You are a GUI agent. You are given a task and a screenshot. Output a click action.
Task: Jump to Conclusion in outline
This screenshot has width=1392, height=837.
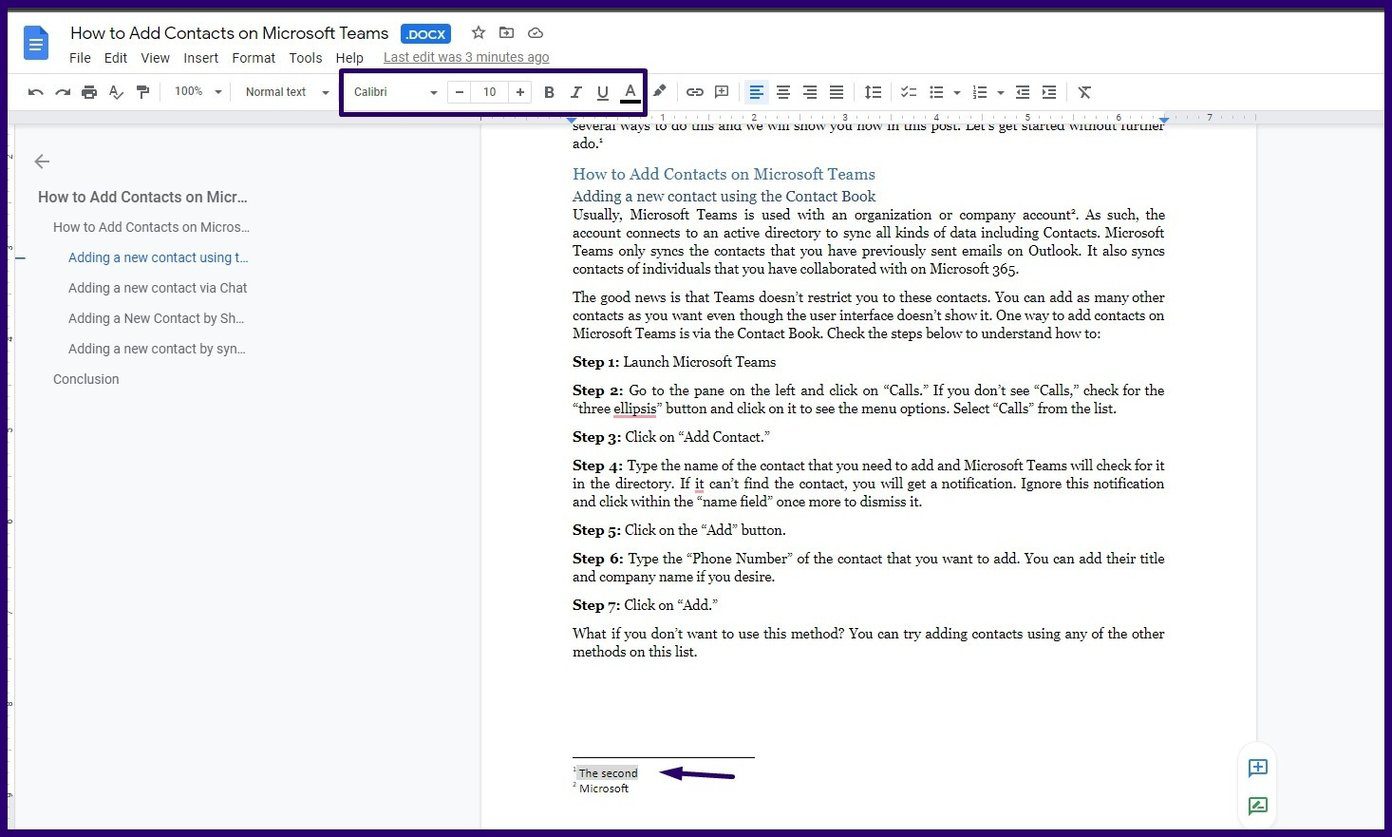pos(86,379)
